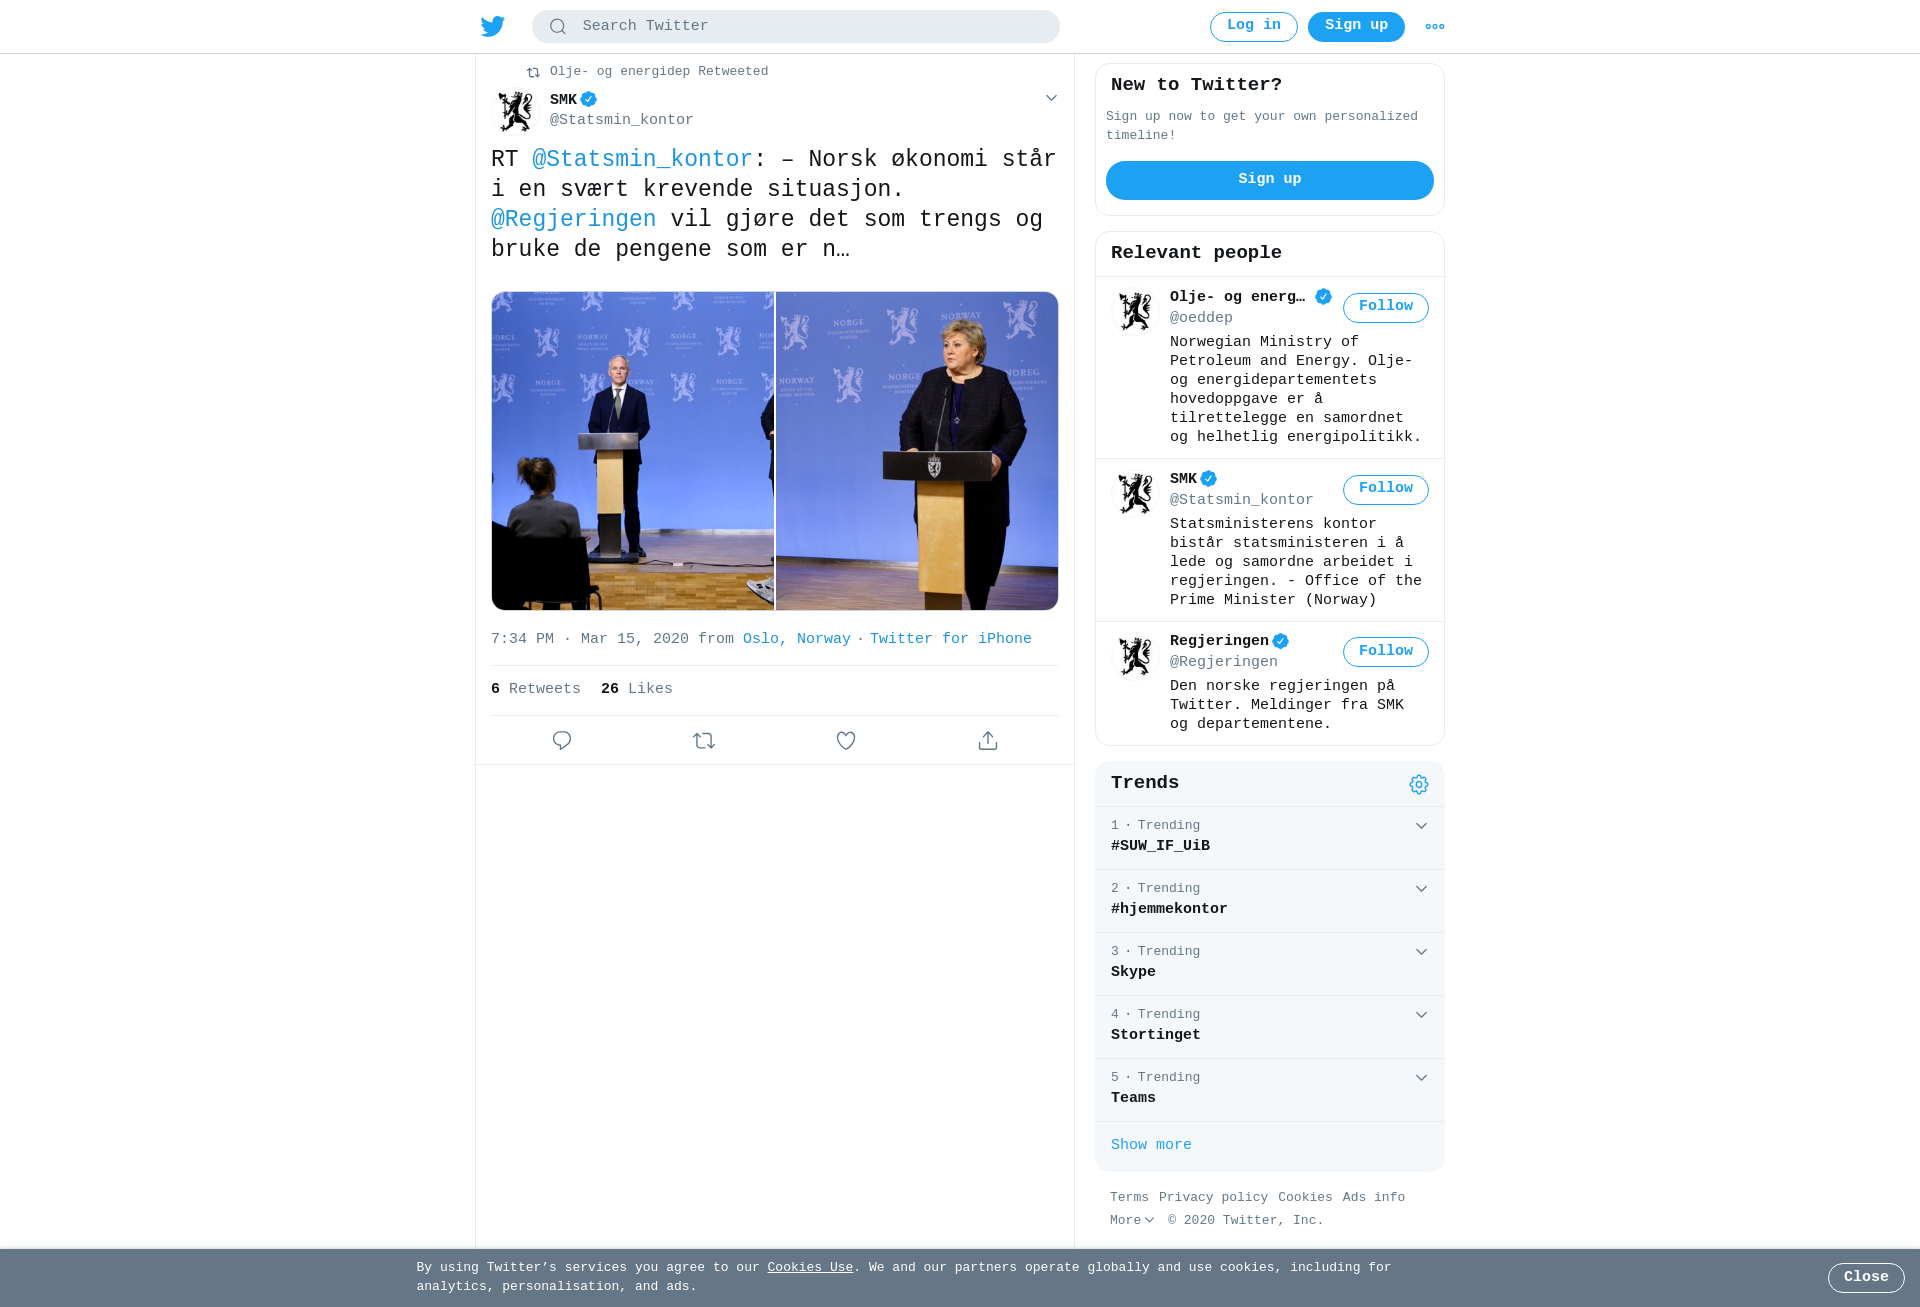Open the right photo of woman at podium
The height and width of the screenshot is (1307, 1920).
point(917,451)
